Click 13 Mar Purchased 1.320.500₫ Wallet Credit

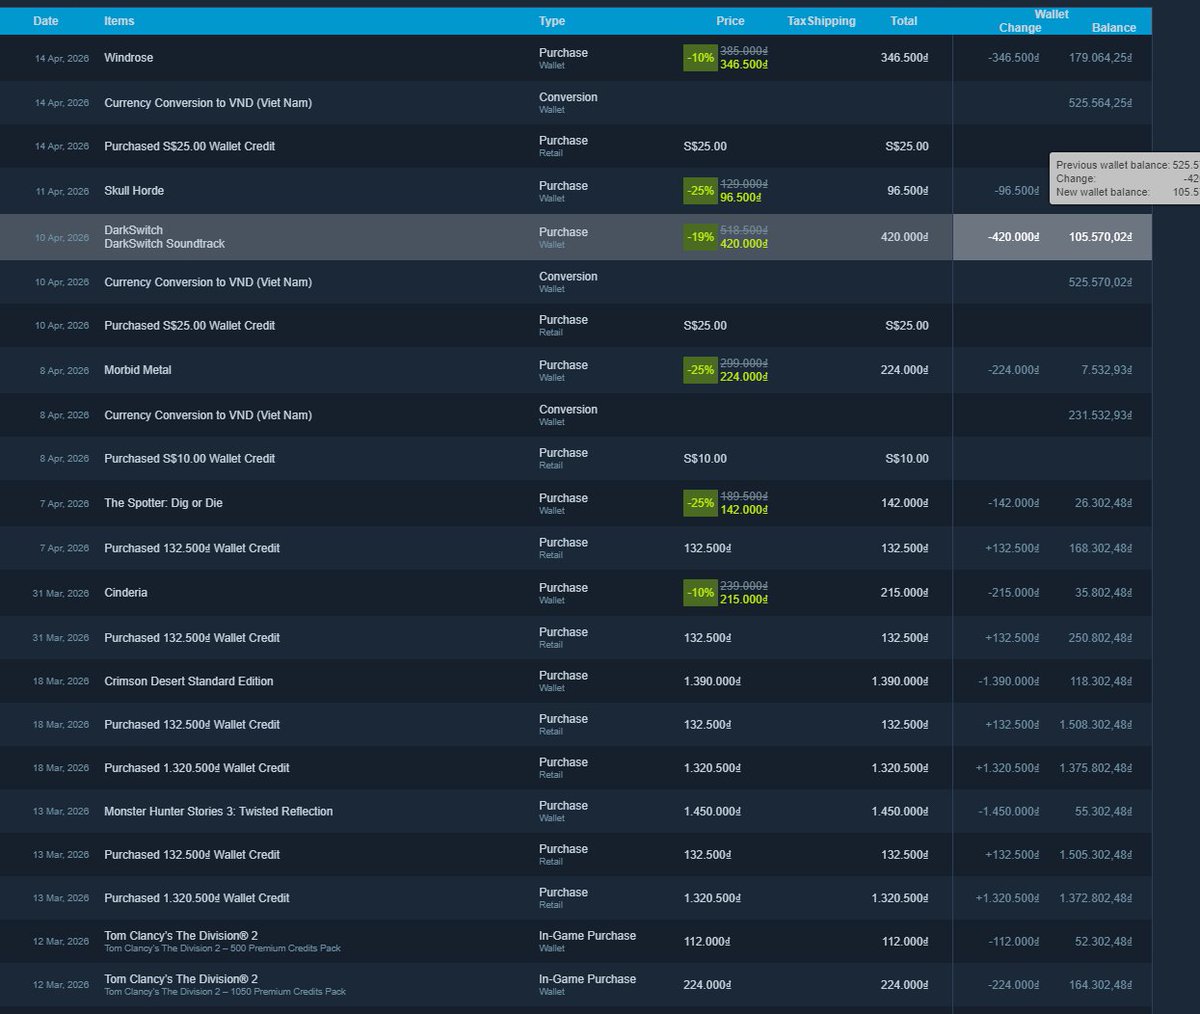576,898
